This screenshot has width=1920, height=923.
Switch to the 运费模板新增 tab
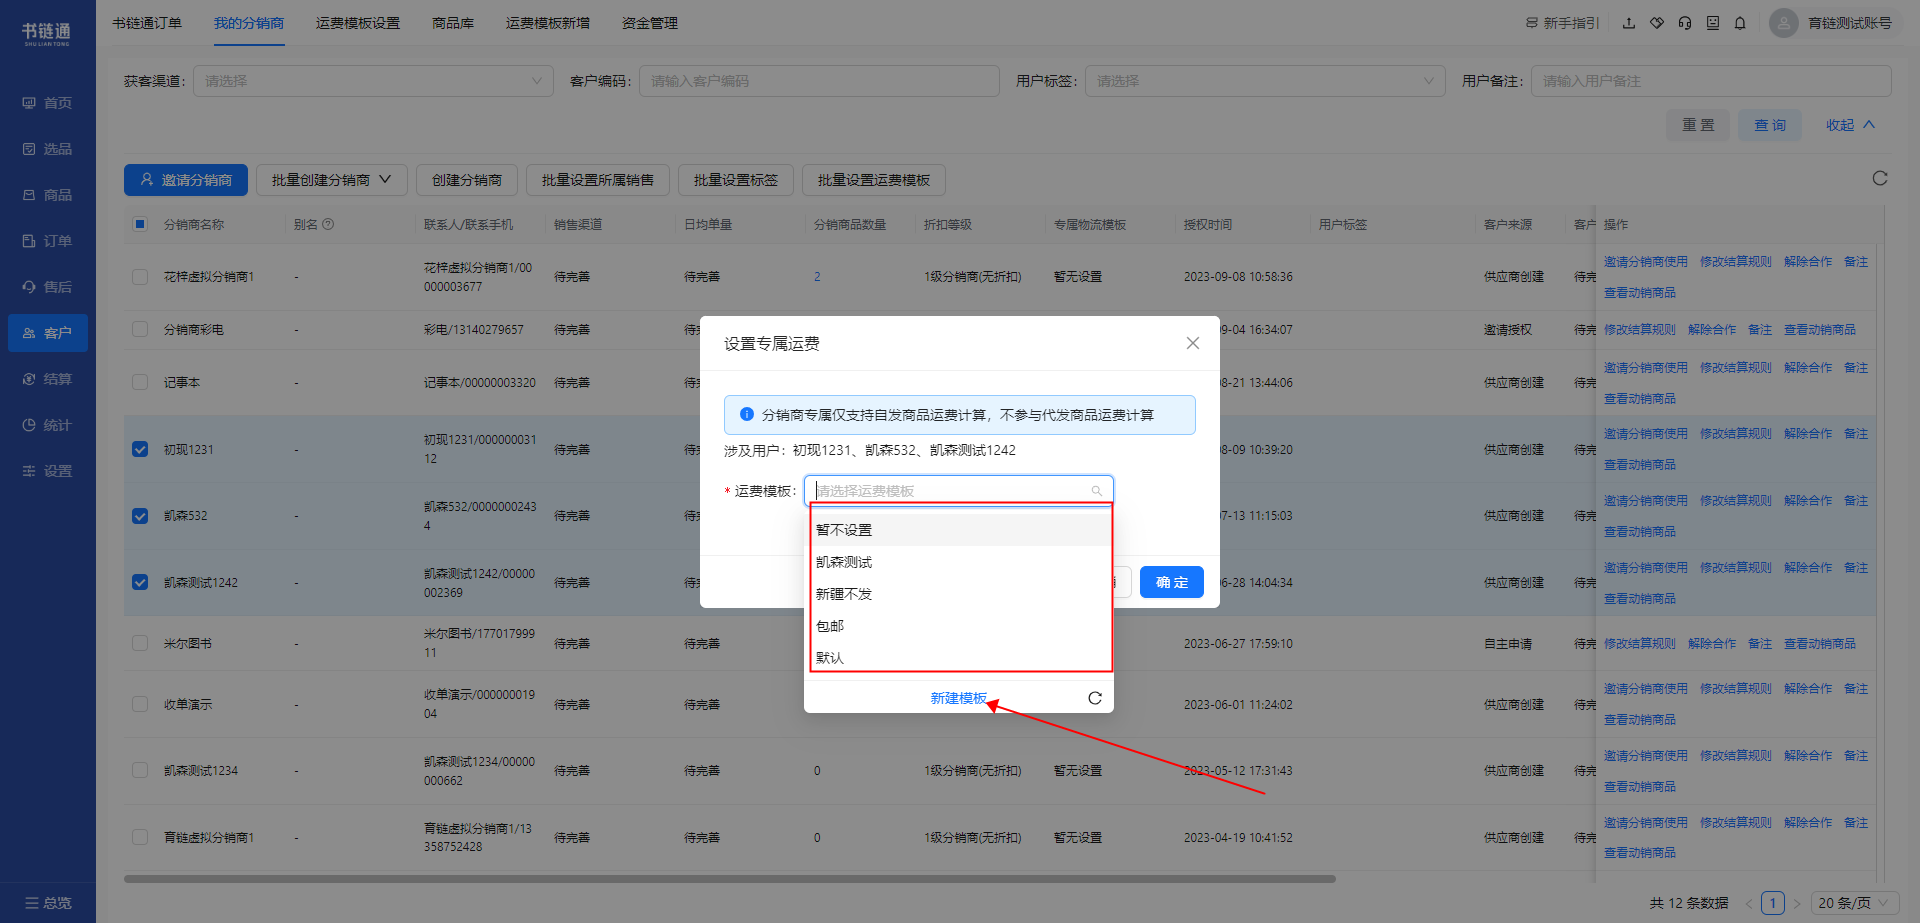[548, 23]
